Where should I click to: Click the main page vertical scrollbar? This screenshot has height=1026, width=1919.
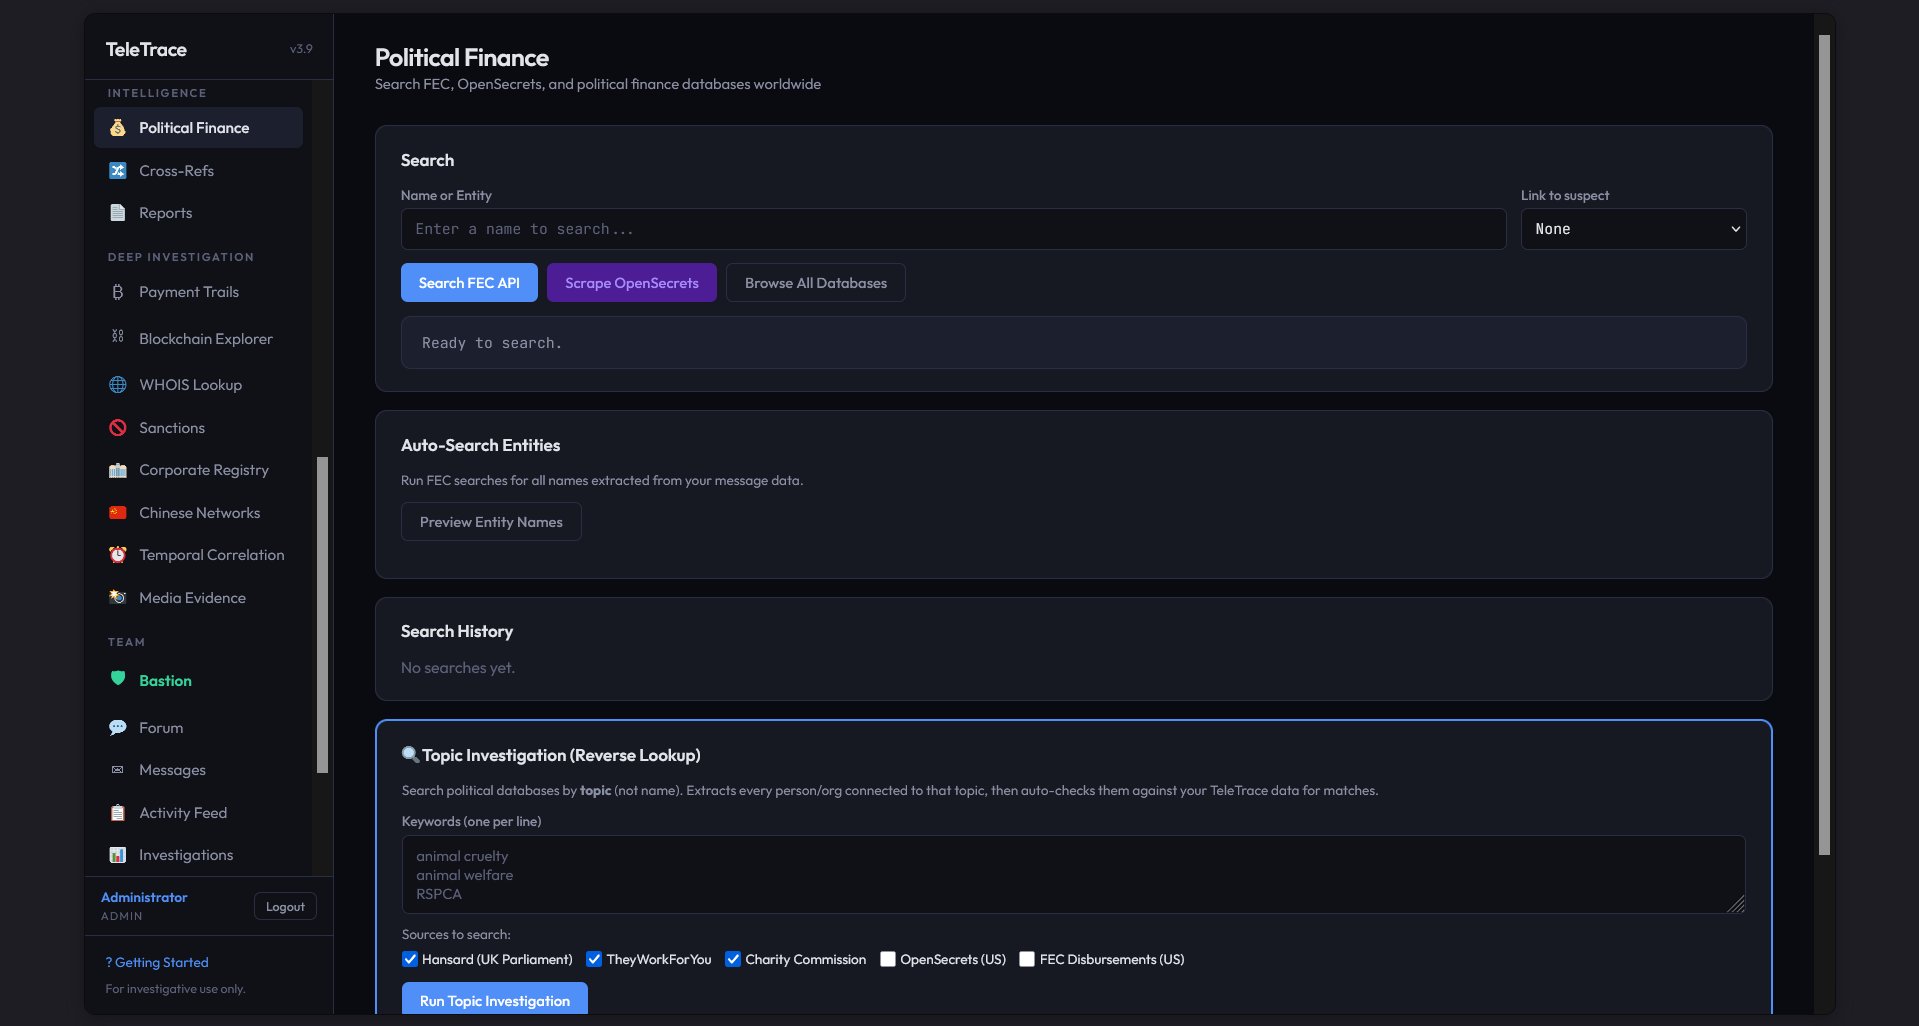[x=1824, y=445]
